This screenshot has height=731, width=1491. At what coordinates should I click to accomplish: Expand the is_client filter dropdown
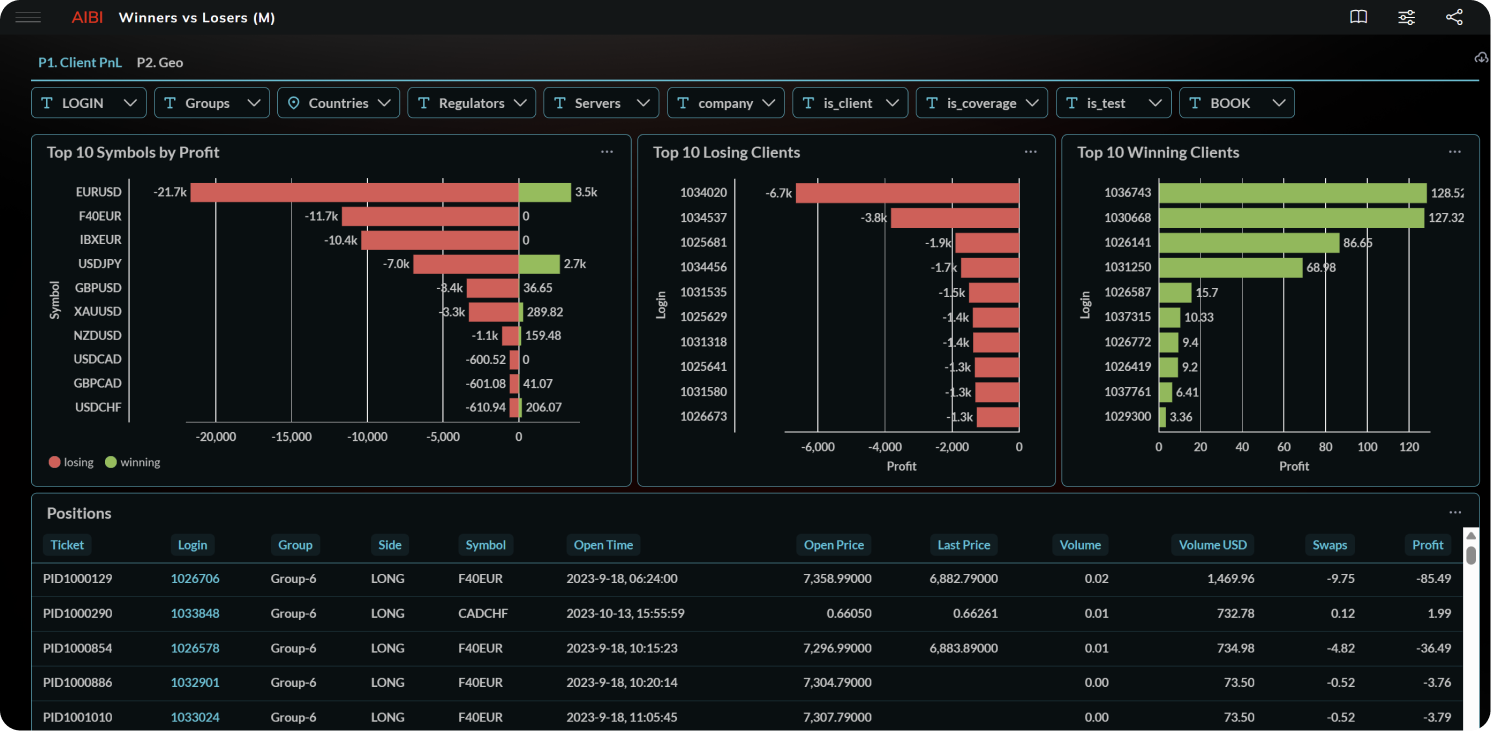850,103
